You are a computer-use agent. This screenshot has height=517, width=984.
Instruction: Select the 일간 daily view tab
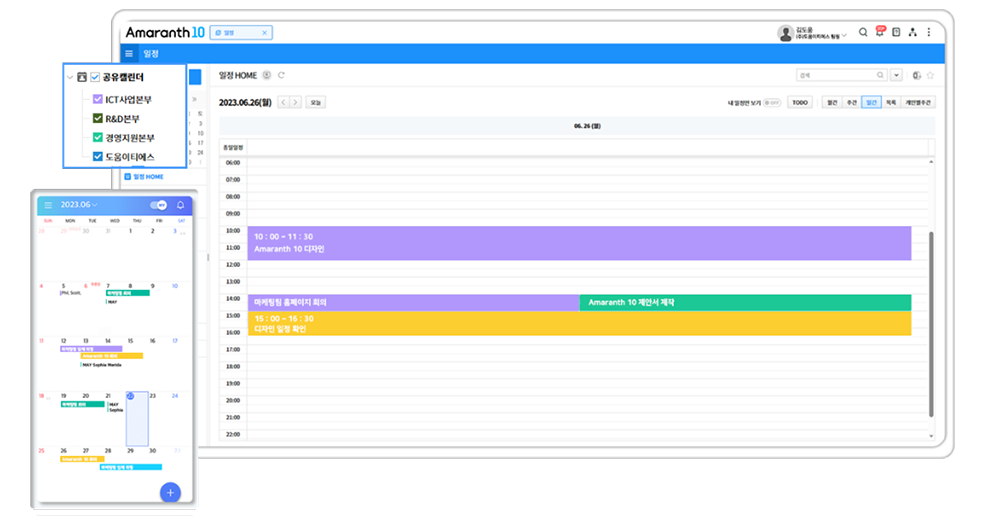[x=871, y=102]
